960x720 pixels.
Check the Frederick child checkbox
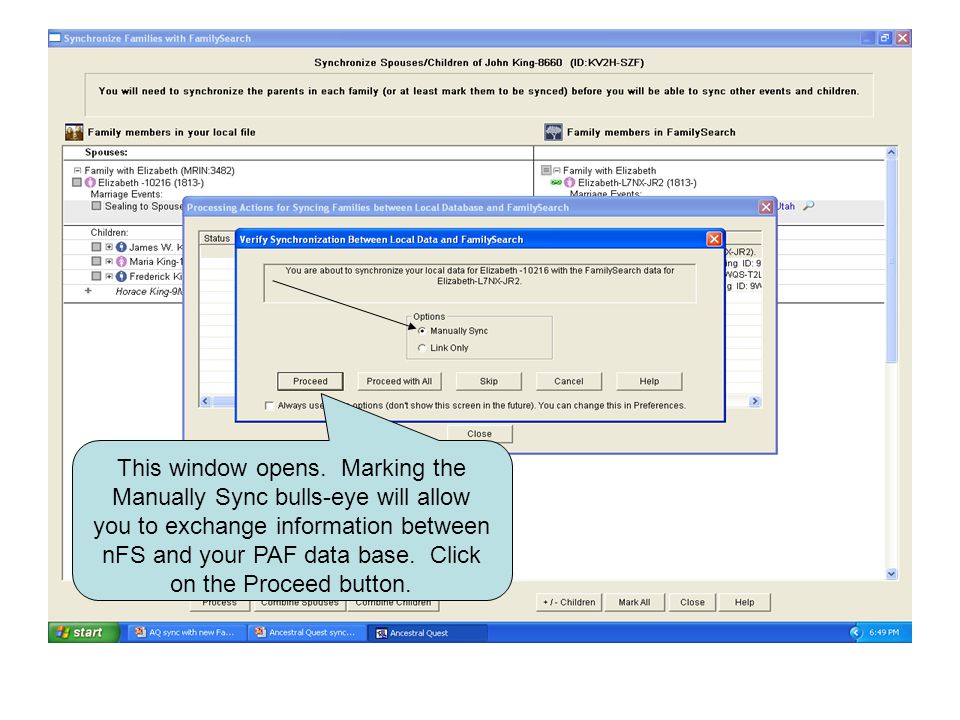tap(96, 276)
